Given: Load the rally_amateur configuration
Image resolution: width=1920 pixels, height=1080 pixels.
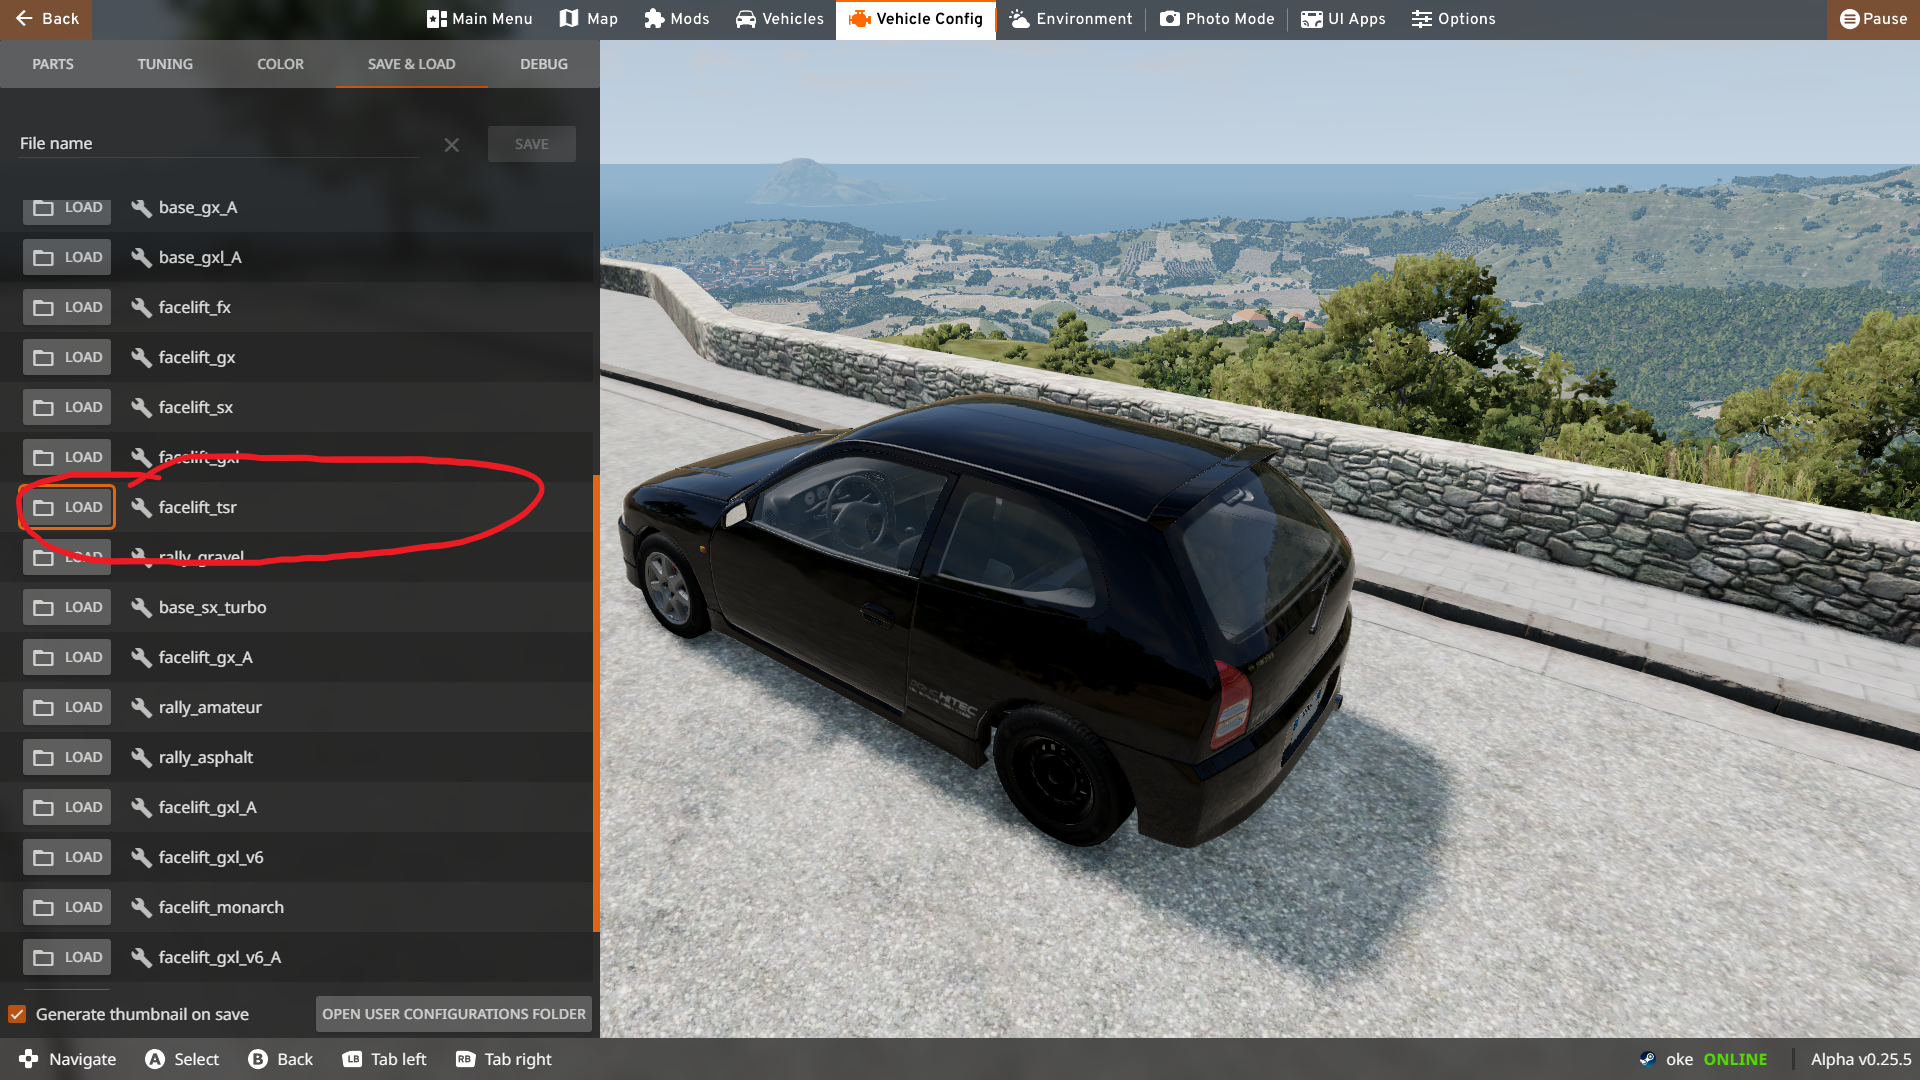Looking at the screenshot, I should coord(67,707).
